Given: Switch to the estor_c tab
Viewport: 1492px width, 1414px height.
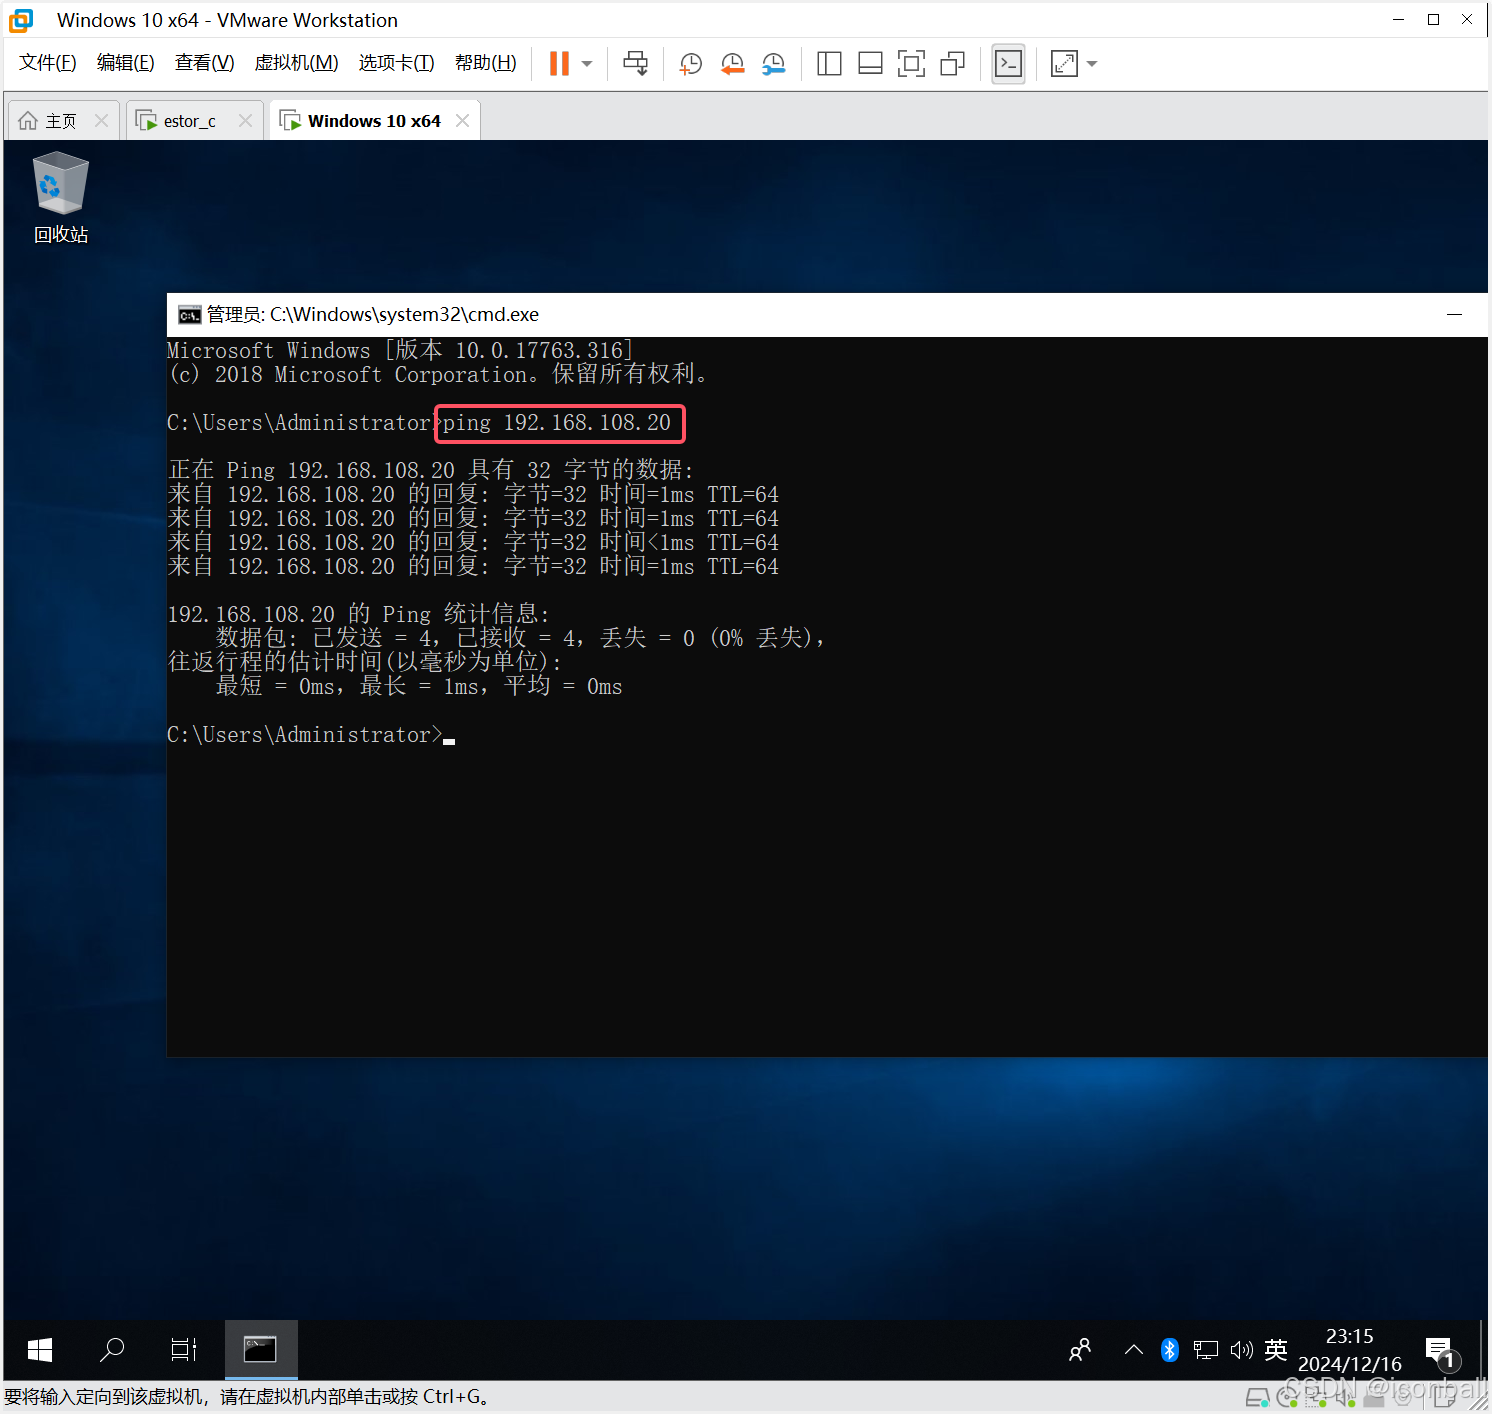Looking at the screenshot, I should [190, 121].
